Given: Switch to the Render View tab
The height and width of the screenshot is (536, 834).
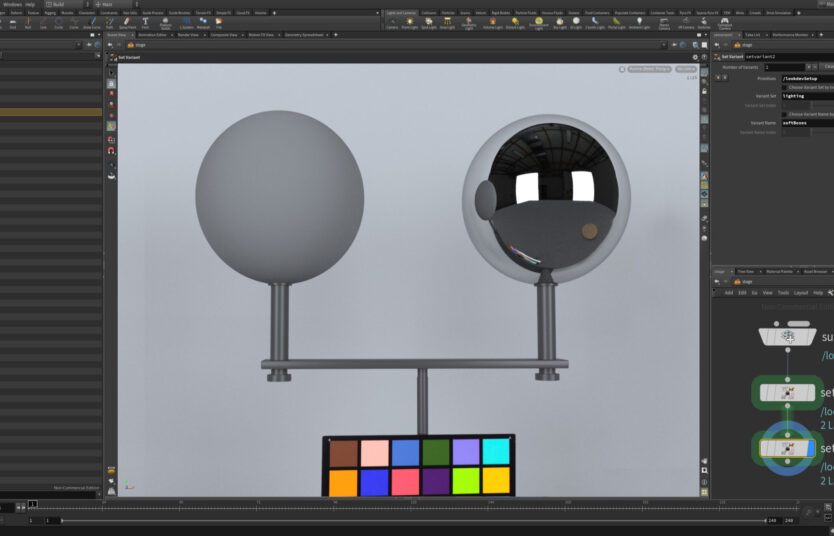Looking at the screenshot, I should (187, 34).
